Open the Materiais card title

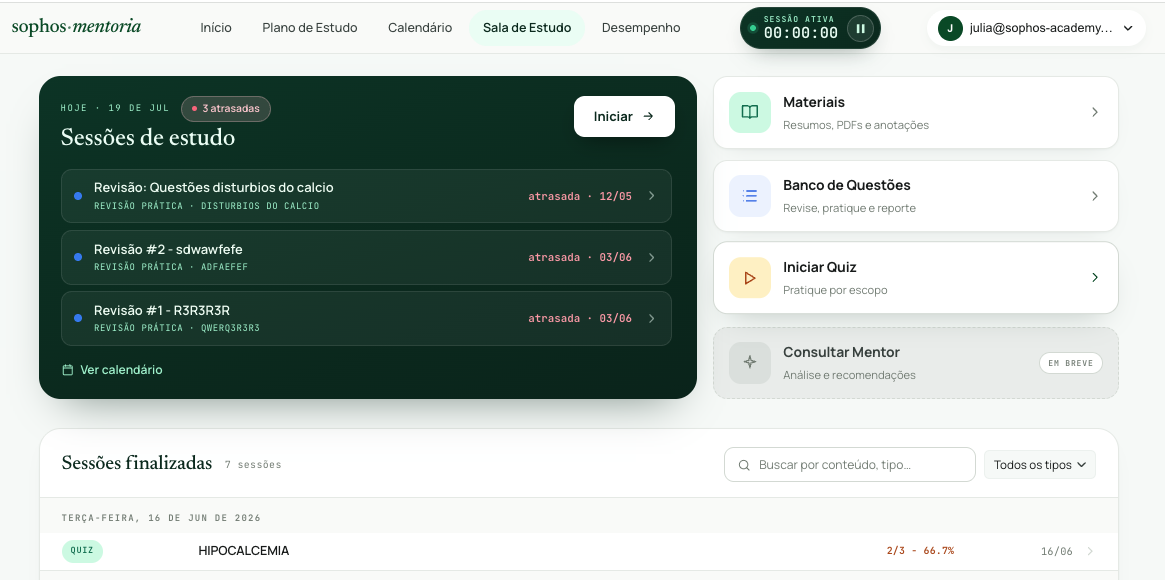coord(814,102)
